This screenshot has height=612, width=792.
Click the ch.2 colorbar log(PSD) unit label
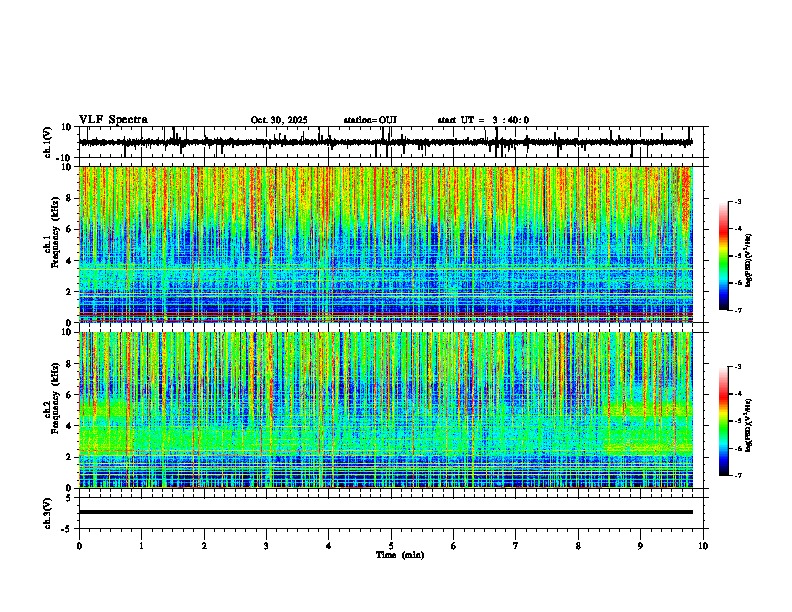click(x=748, y=426)
